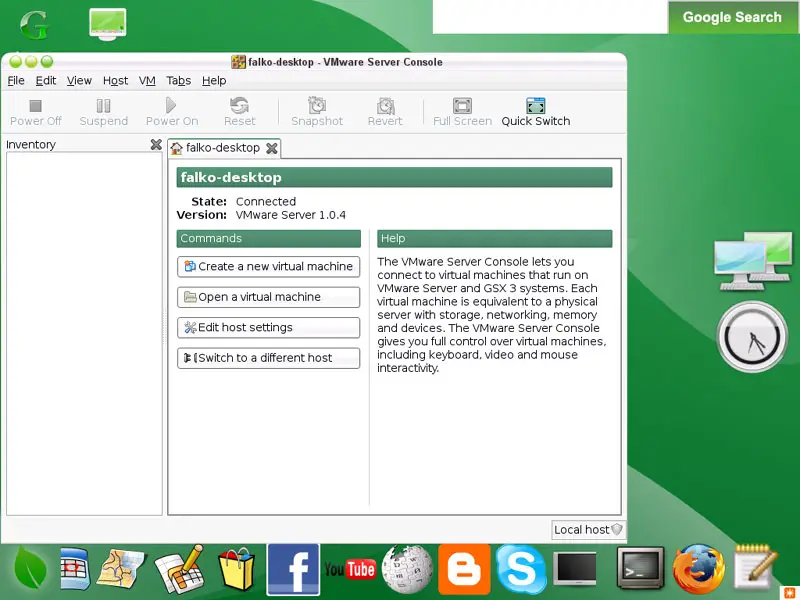Open Blogger from the dock
Screen dimensions: 800x600
point(464,569)
